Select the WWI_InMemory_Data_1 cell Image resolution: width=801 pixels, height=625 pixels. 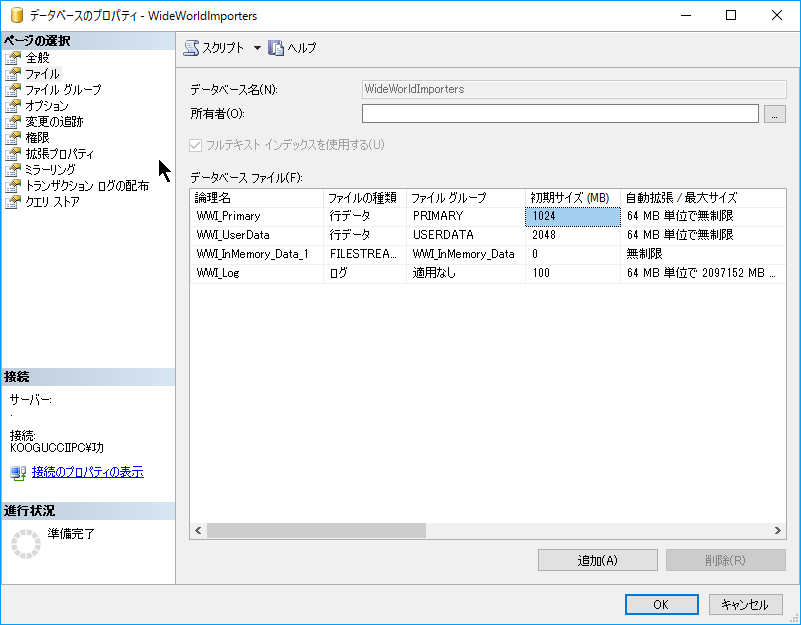coord(257,254)
